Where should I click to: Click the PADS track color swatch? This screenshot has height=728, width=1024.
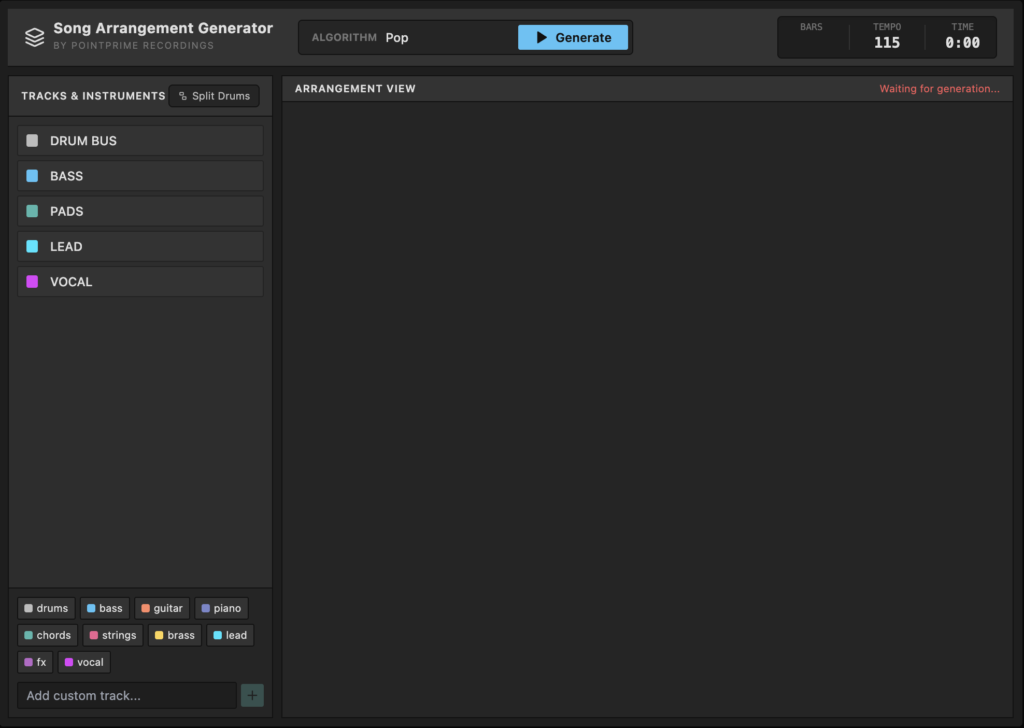32,211
